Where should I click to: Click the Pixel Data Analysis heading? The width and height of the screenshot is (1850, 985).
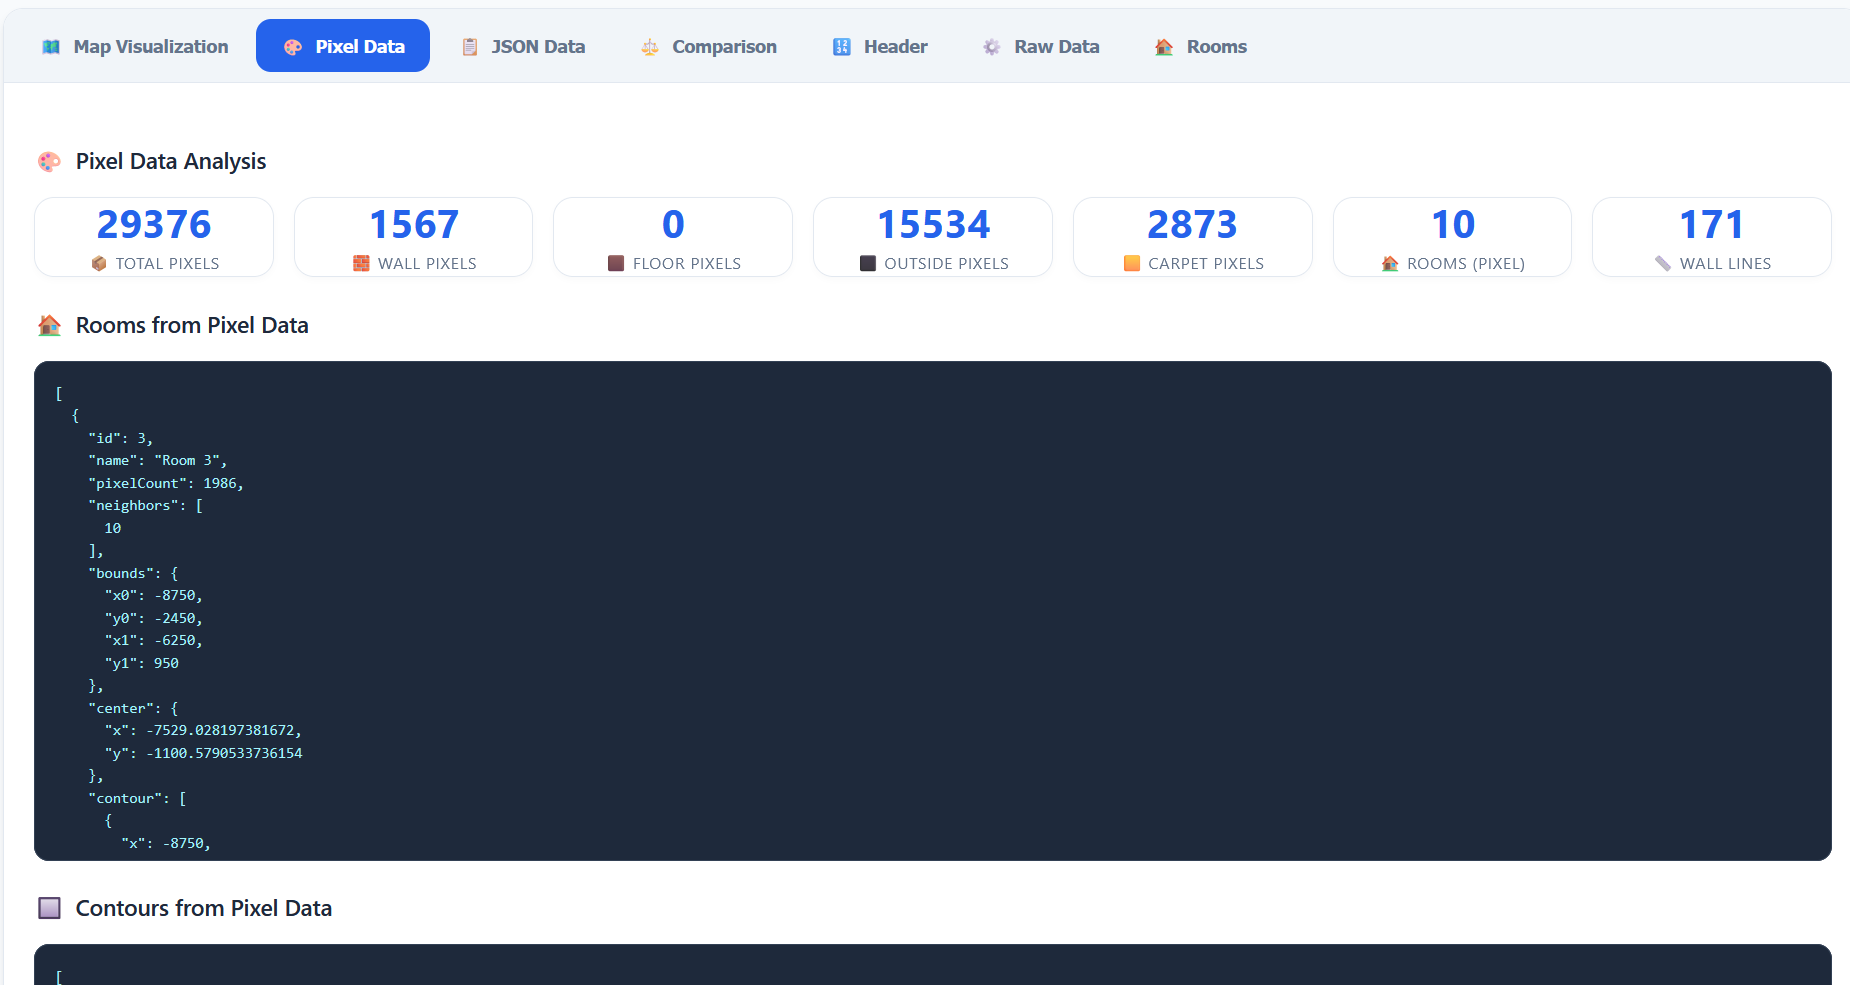(x=171, y=162)
